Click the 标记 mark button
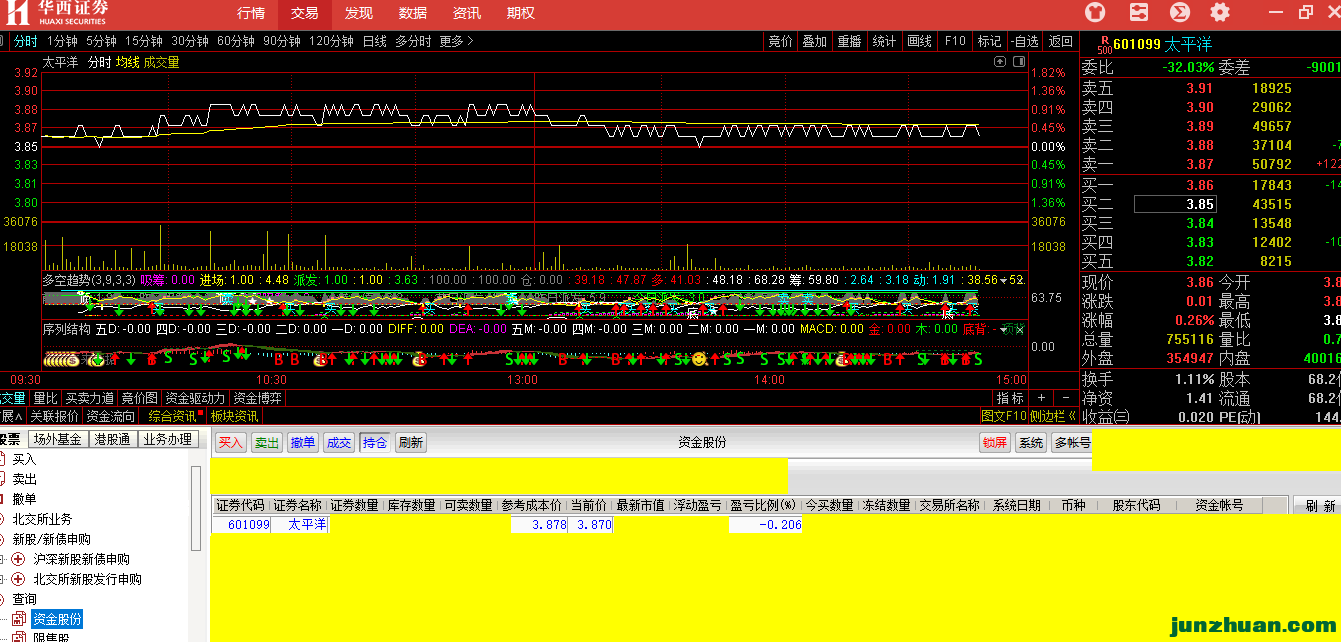 pos(989,41)
